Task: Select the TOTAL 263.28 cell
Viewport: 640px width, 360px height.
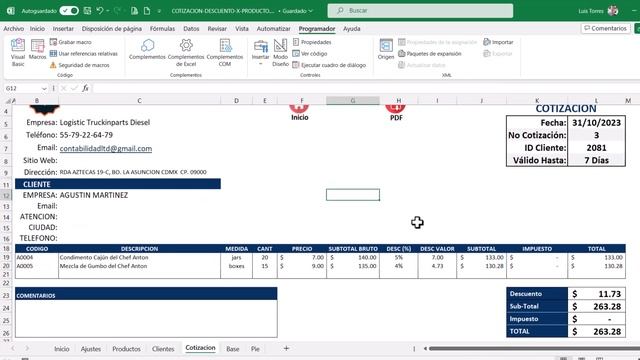Action: tap(596, 331)
